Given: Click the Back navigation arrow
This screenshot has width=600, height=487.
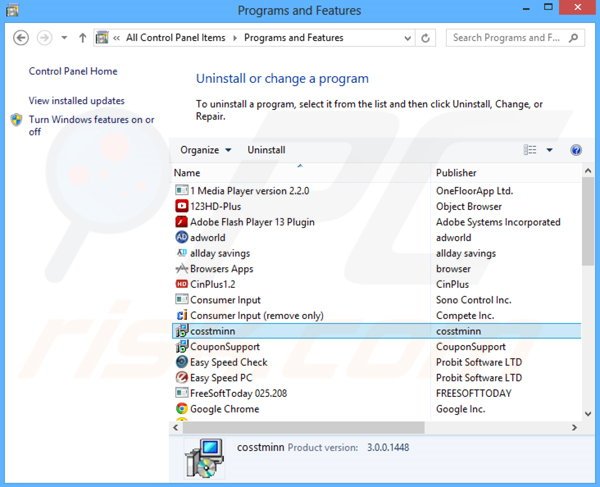Looking at the screenshot, I should tap(21, 38).
